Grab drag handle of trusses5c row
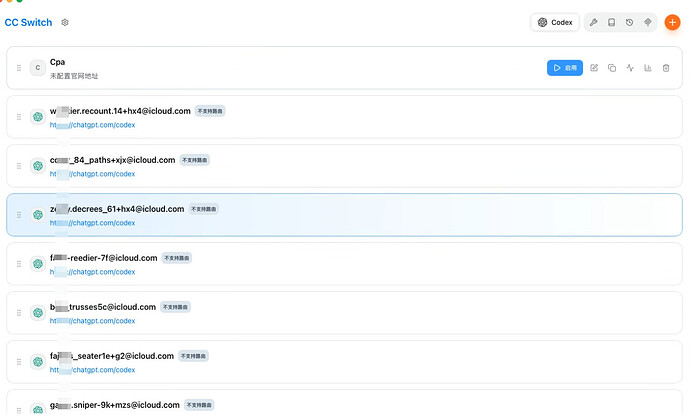690x418 pixels. 19,313
